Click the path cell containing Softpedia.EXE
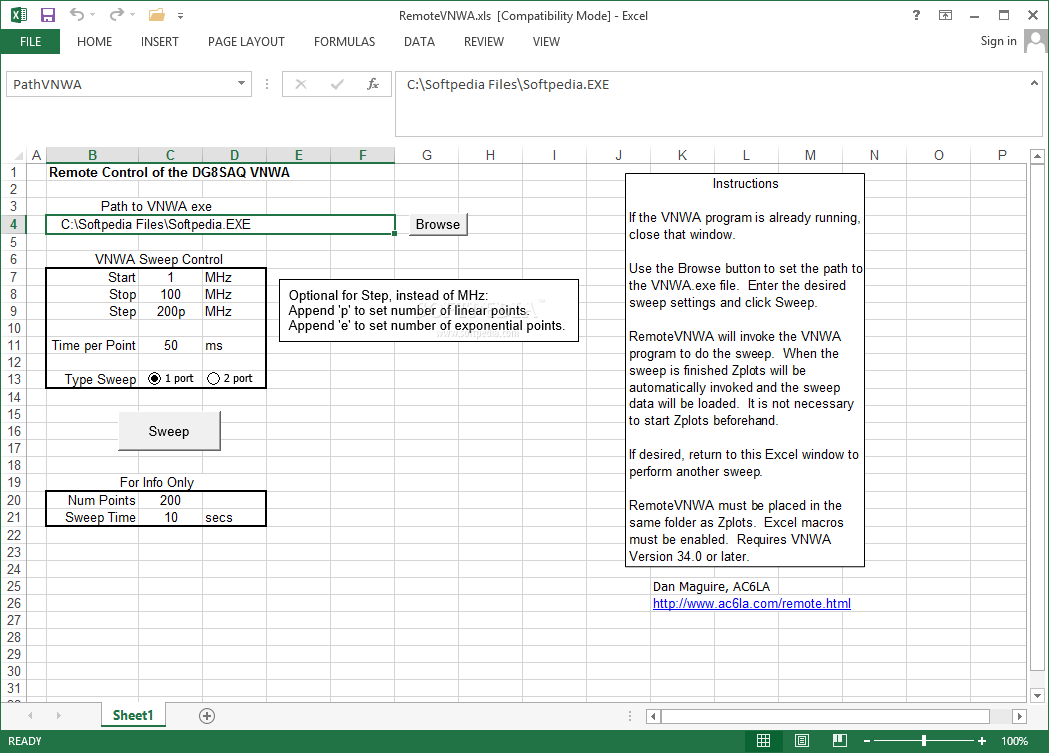This screenshot has height=753, width=1049. pos(220,225)
